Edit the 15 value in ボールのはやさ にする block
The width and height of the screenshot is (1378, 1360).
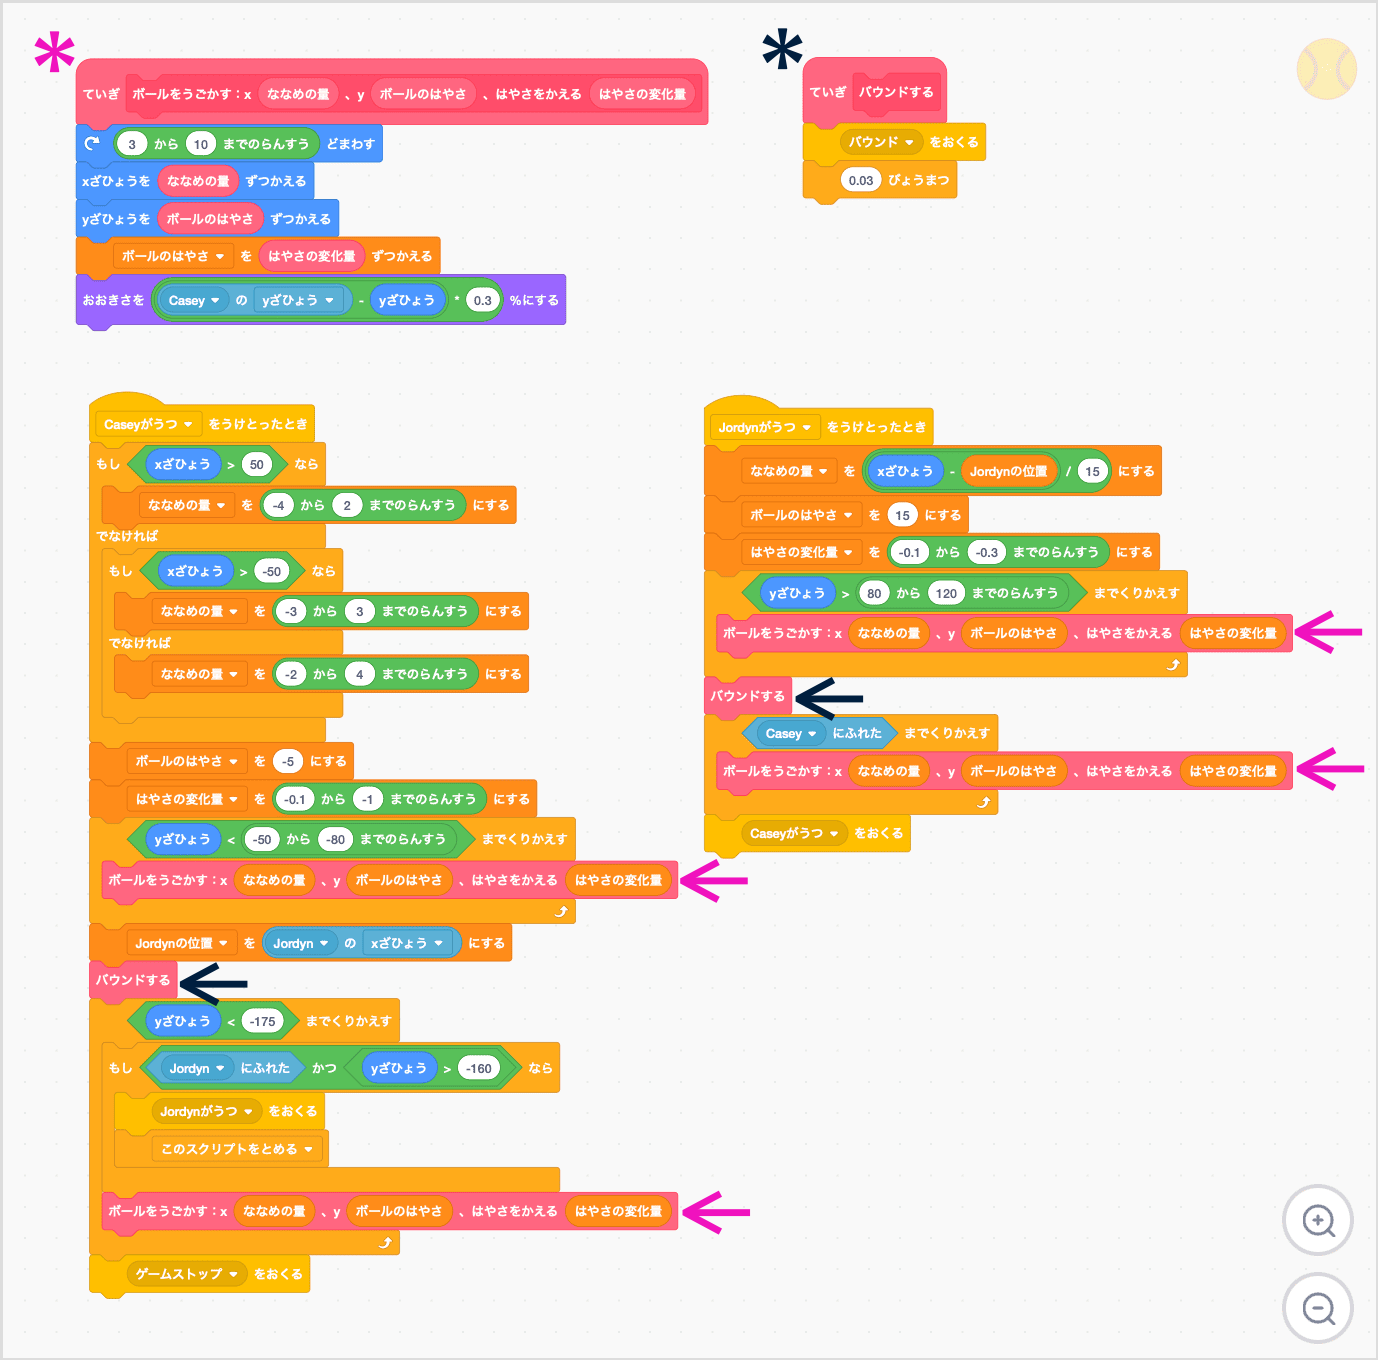click(903, 514)
